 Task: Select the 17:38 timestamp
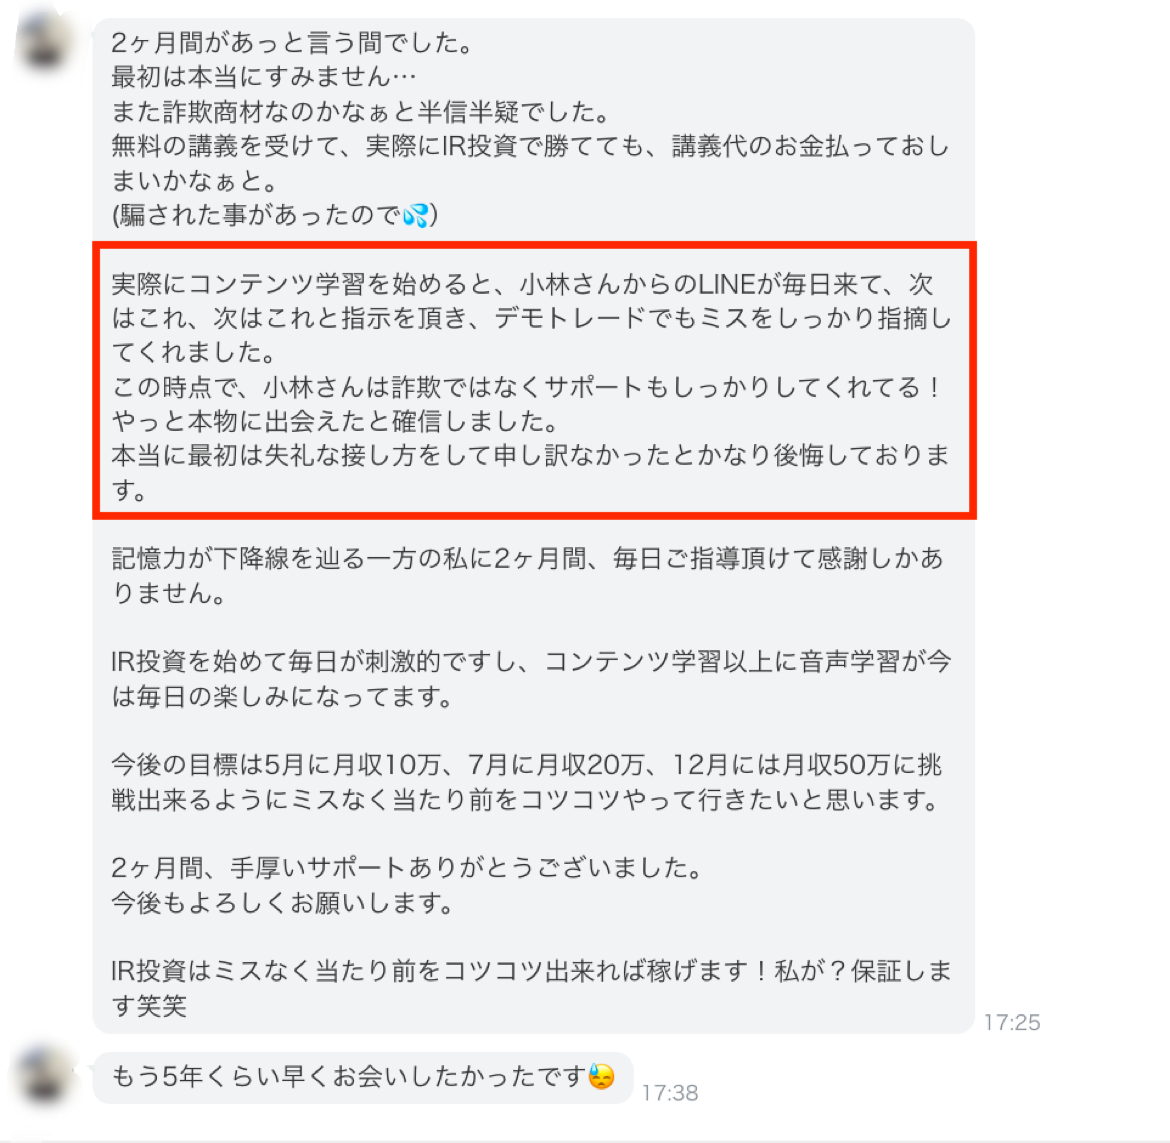click(670, 1093)
